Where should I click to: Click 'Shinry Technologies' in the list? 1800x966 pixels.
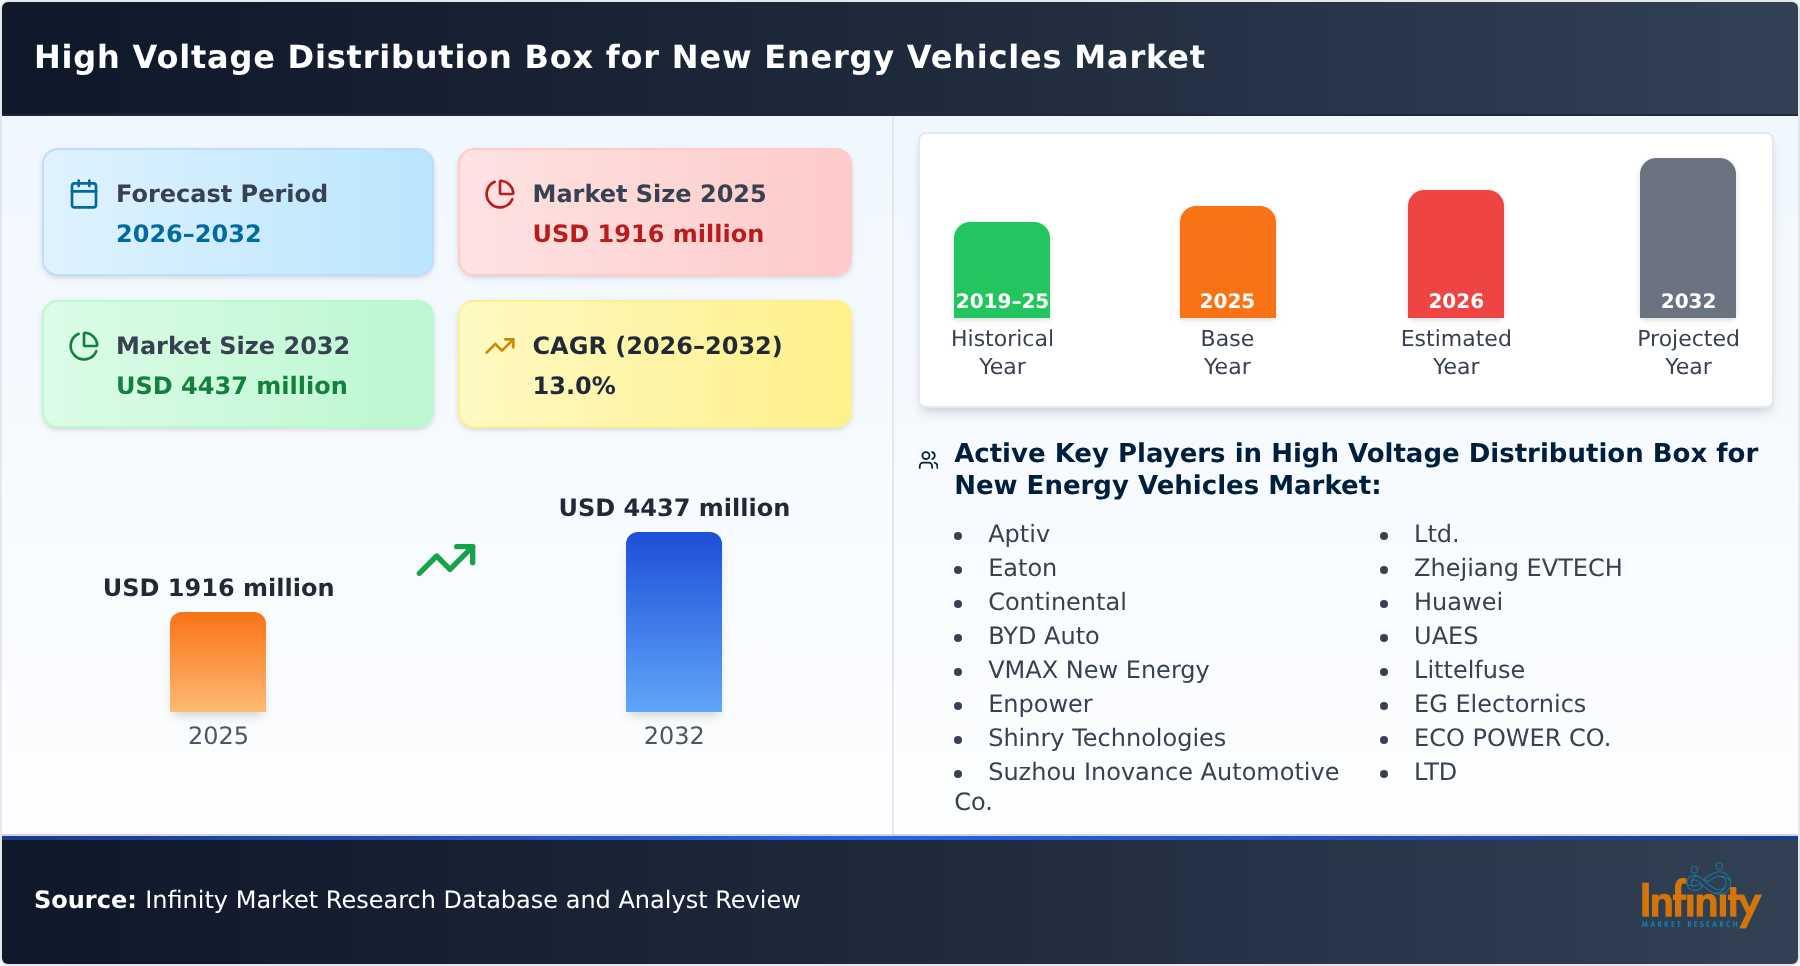pos(1106,738)
